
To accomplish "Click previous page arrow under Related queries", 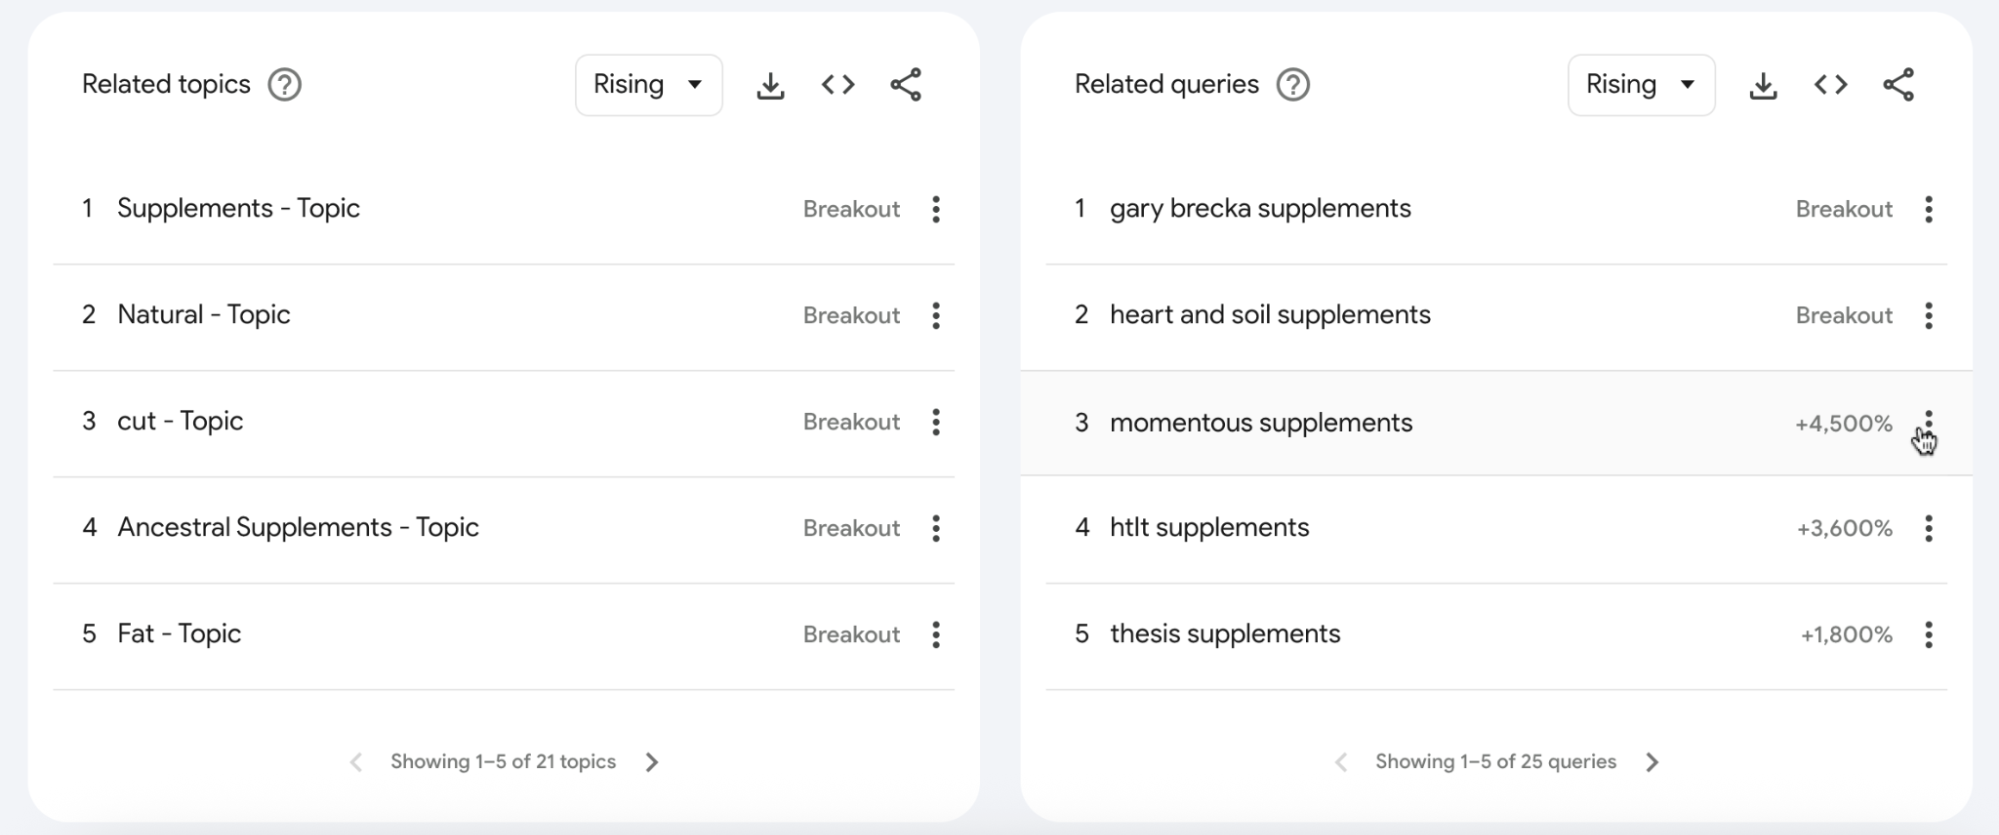I will 1341,761.
